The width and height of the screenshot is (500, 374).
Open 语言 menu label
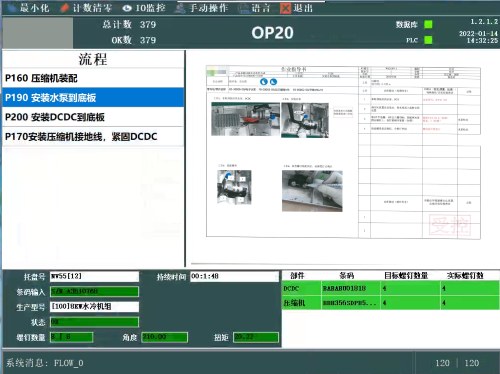click(x=261, y=8)
